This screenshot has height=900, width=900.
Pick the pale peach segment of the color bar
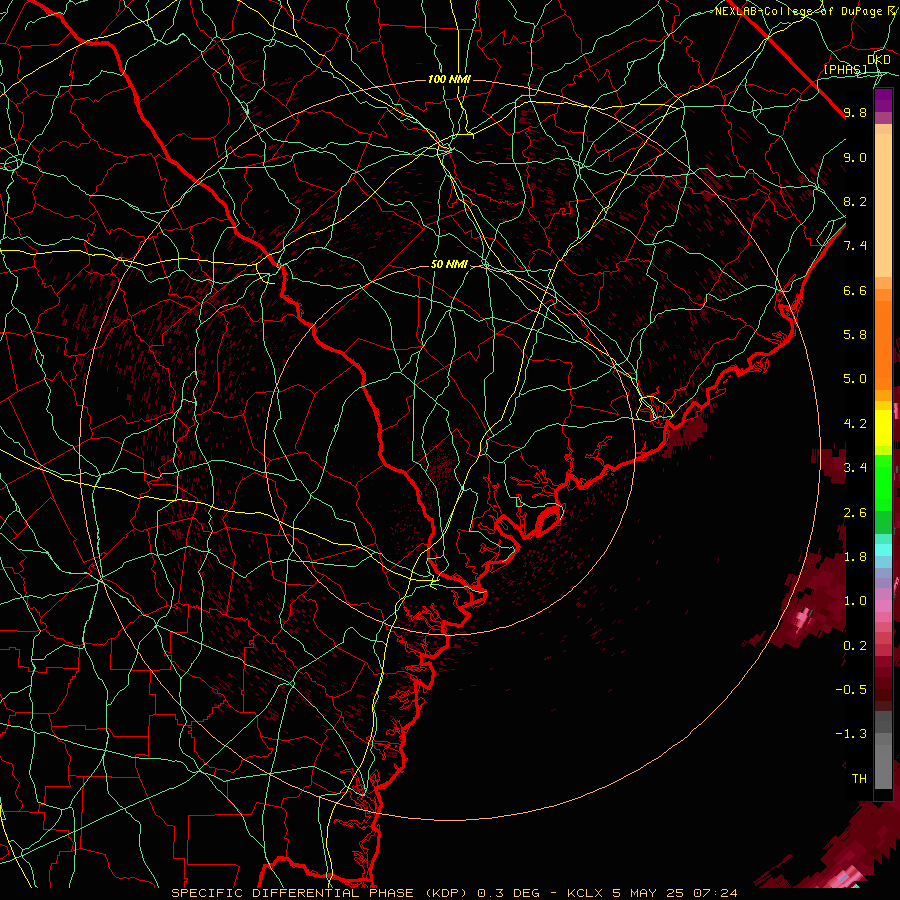tap(883, 205)
